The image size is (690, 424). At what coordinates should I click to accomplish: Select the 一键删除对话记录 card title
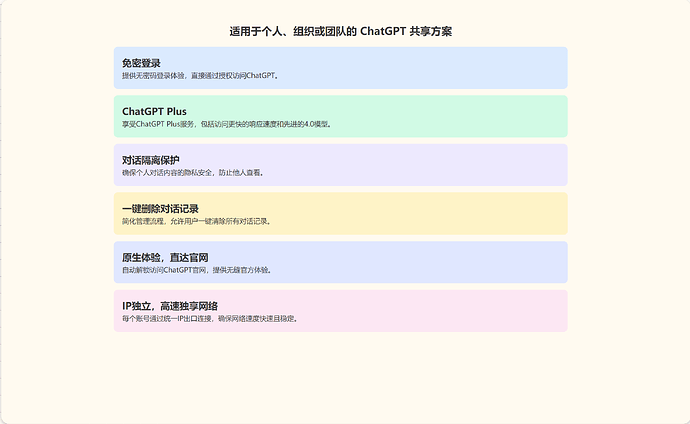point(161,208)
